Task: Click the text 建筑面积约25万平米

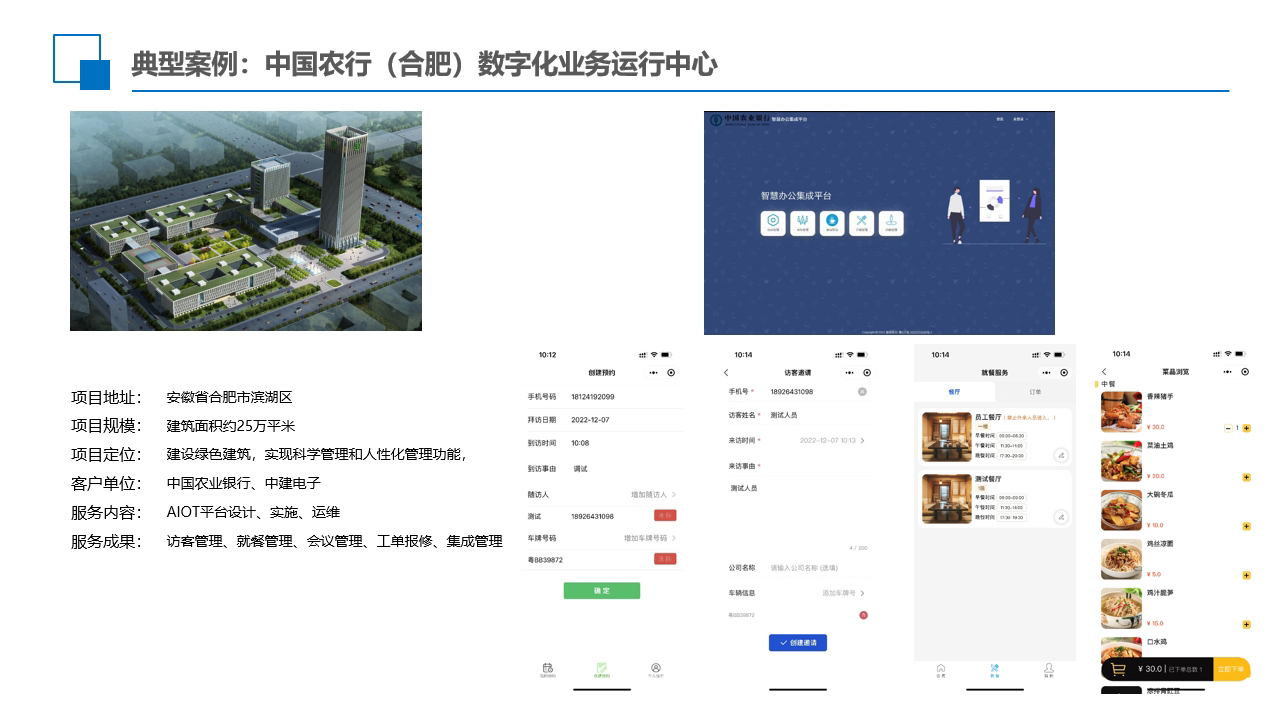Action: click(x=231, y=426)
